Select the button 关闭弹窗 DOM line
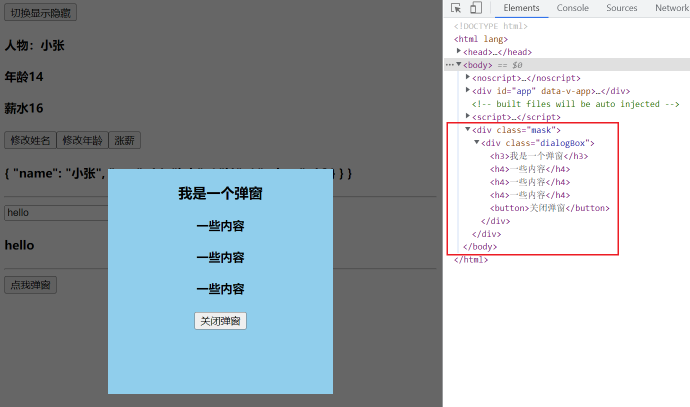 [550, 208]
